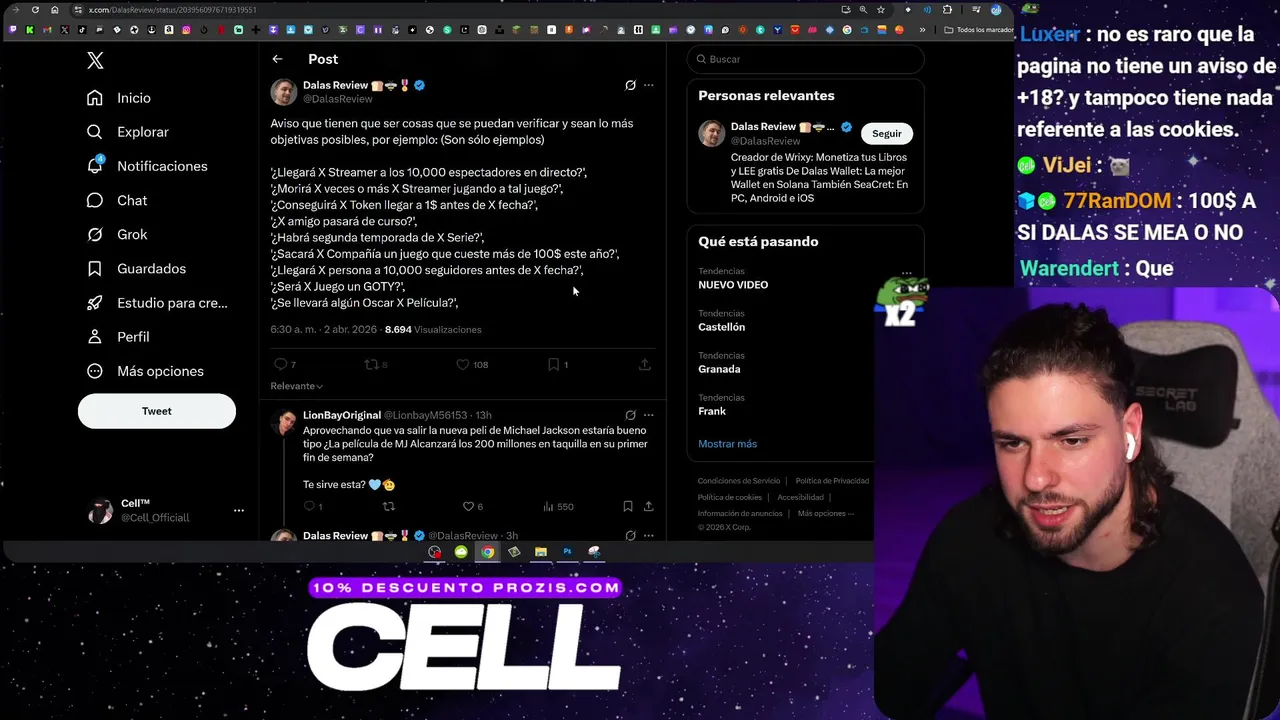Click LionBayOriginal's avatar

click(286, 422)
